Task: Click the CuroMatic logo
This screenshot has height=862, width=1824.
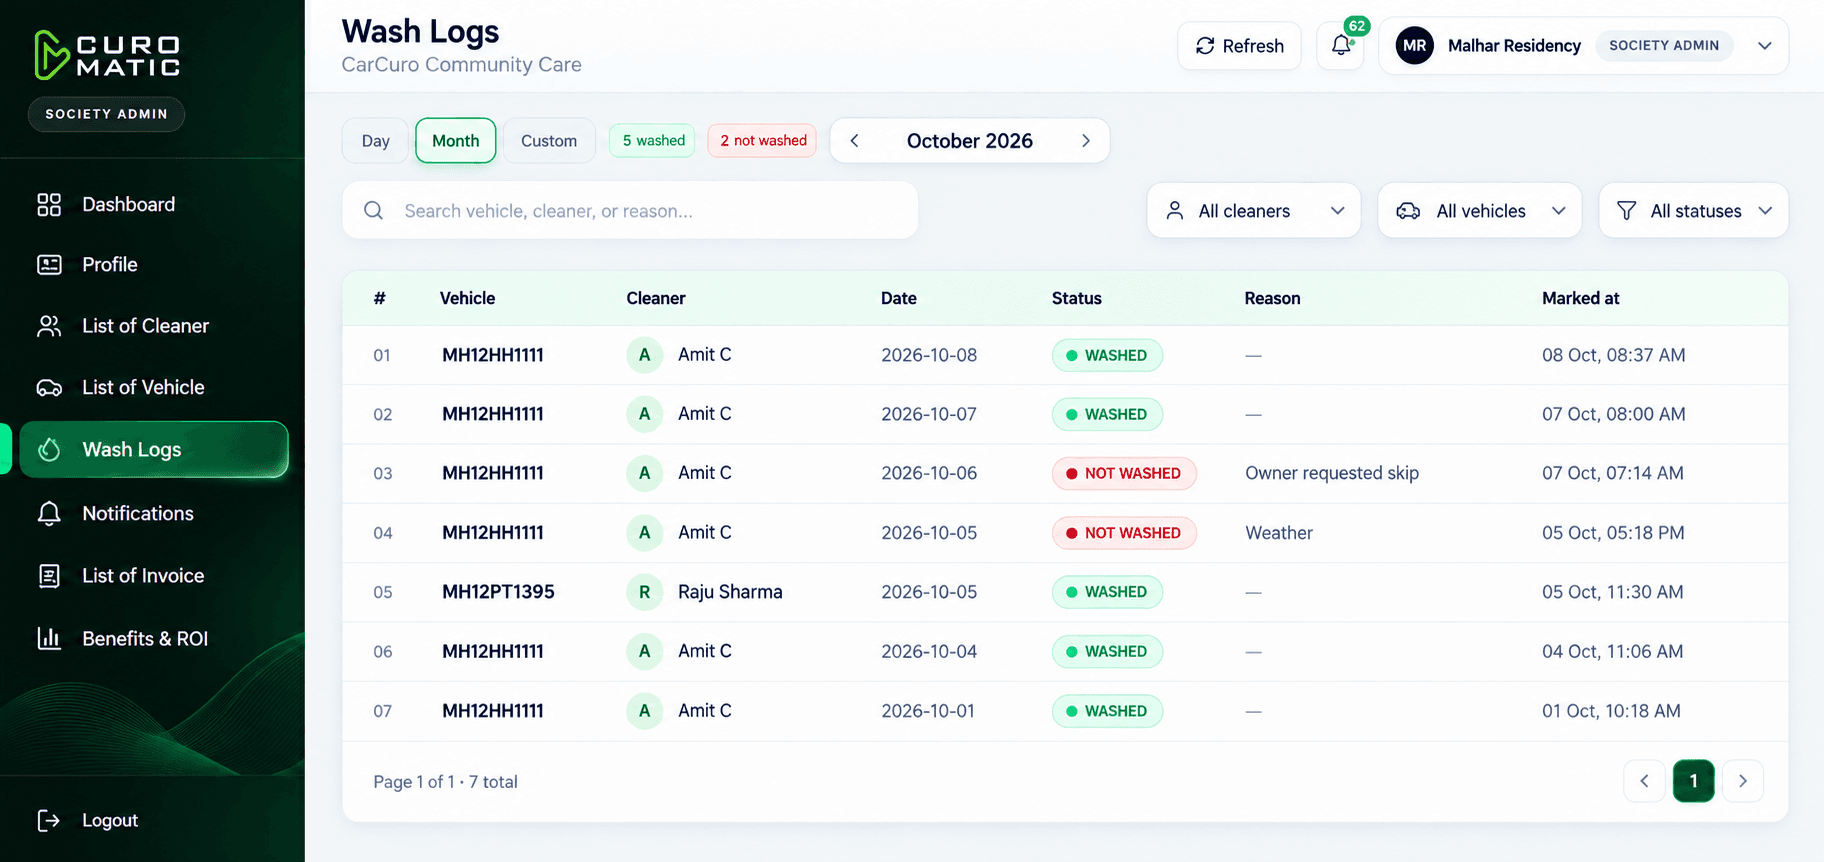Action: click(107, 55)
